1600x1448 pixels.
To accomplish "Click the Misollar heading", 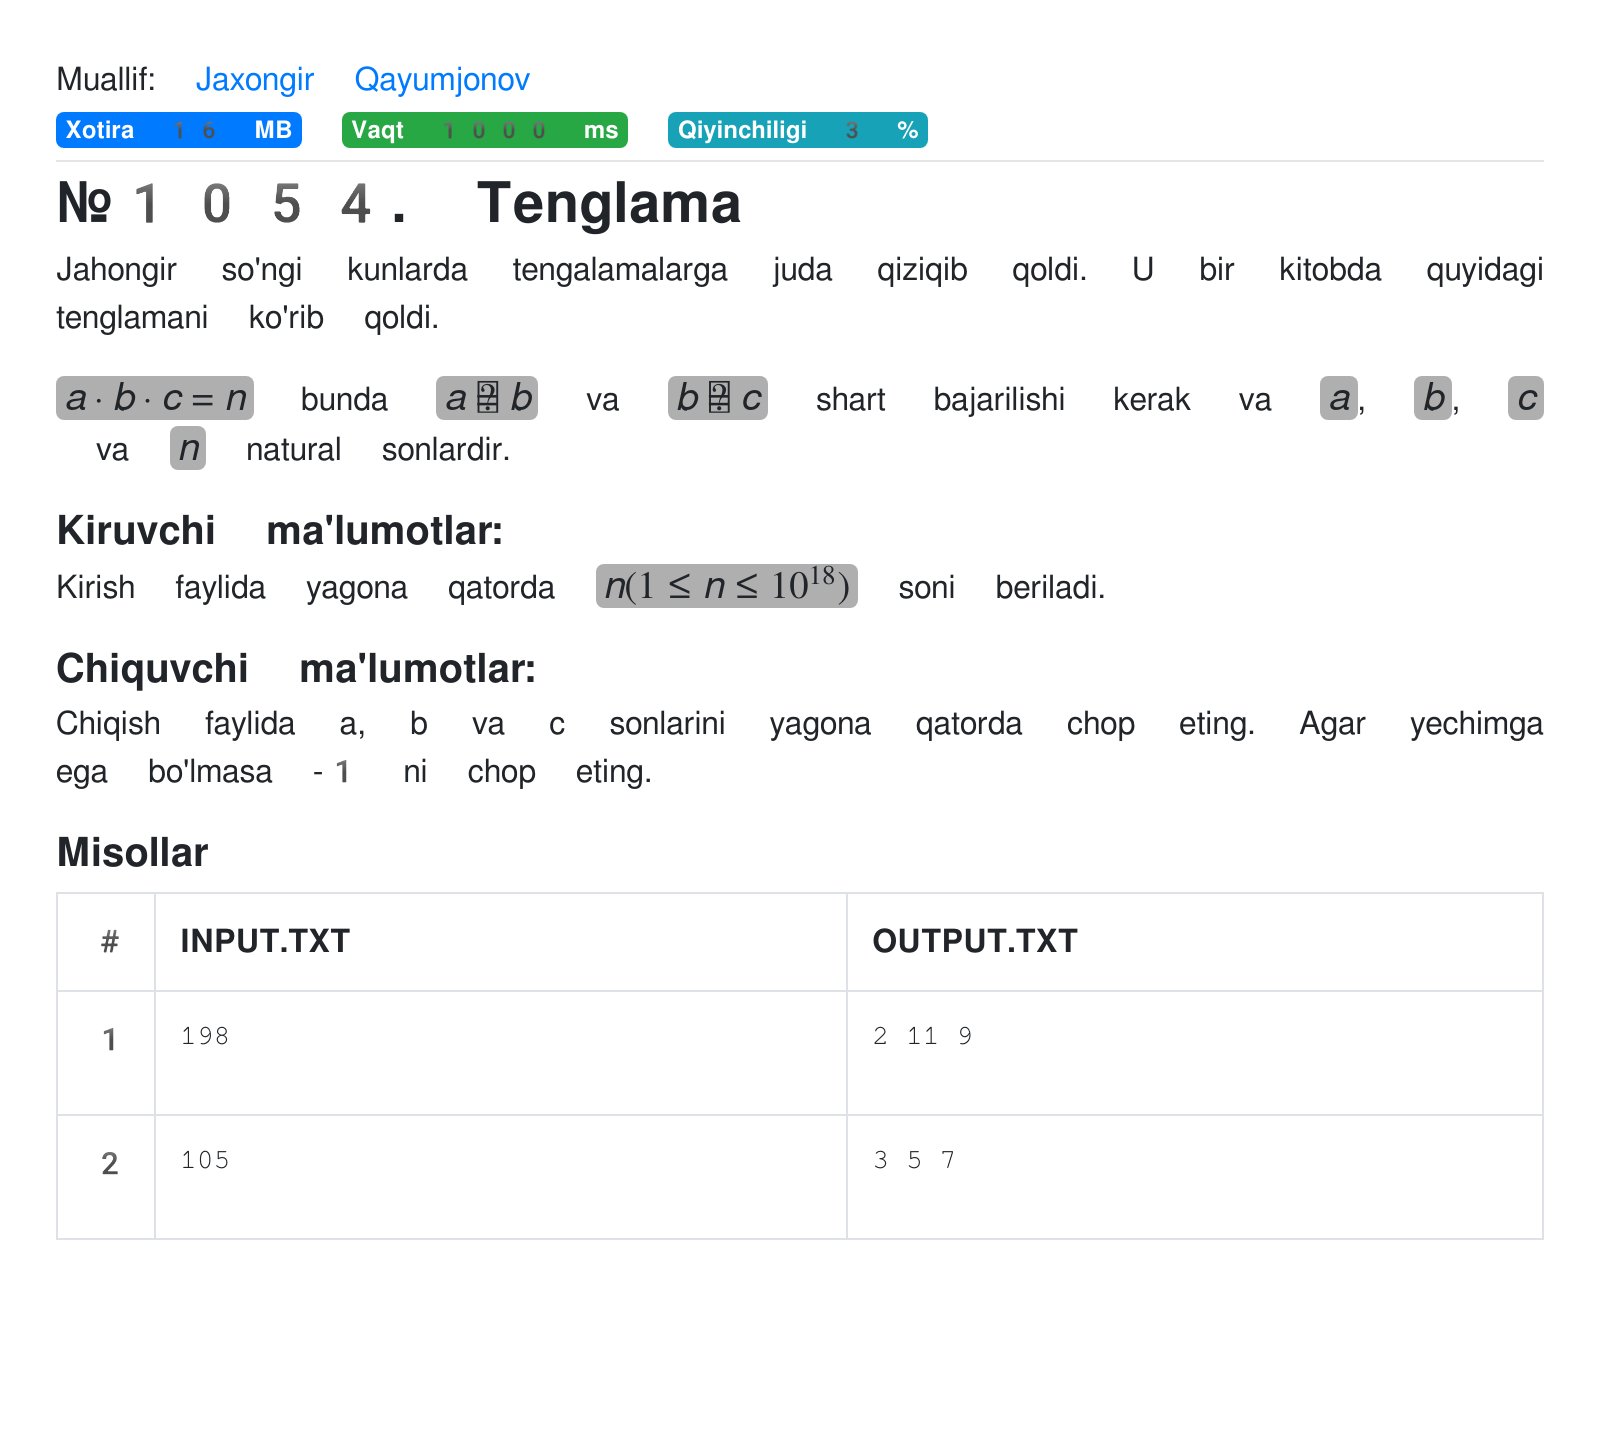I will click(x=132, y=852).
